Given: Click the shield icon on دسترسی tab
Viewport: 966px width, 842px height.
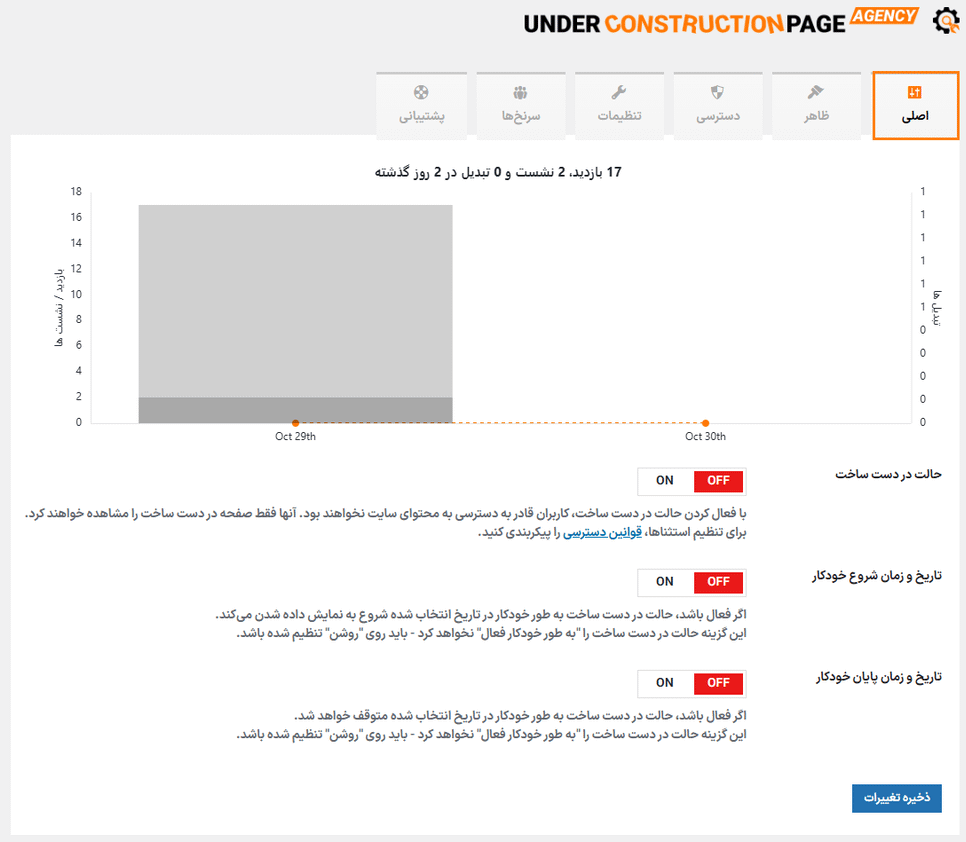Looking at the screenshot, I should [718, 93].
